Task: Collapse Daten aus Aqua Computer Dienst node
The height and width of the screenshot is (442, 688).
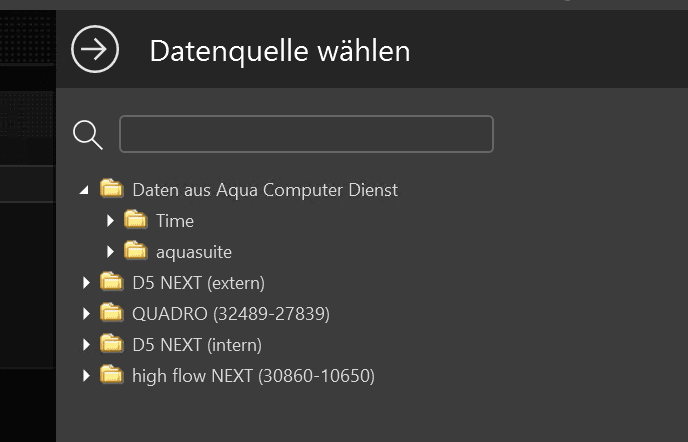Action: [84, 190]
